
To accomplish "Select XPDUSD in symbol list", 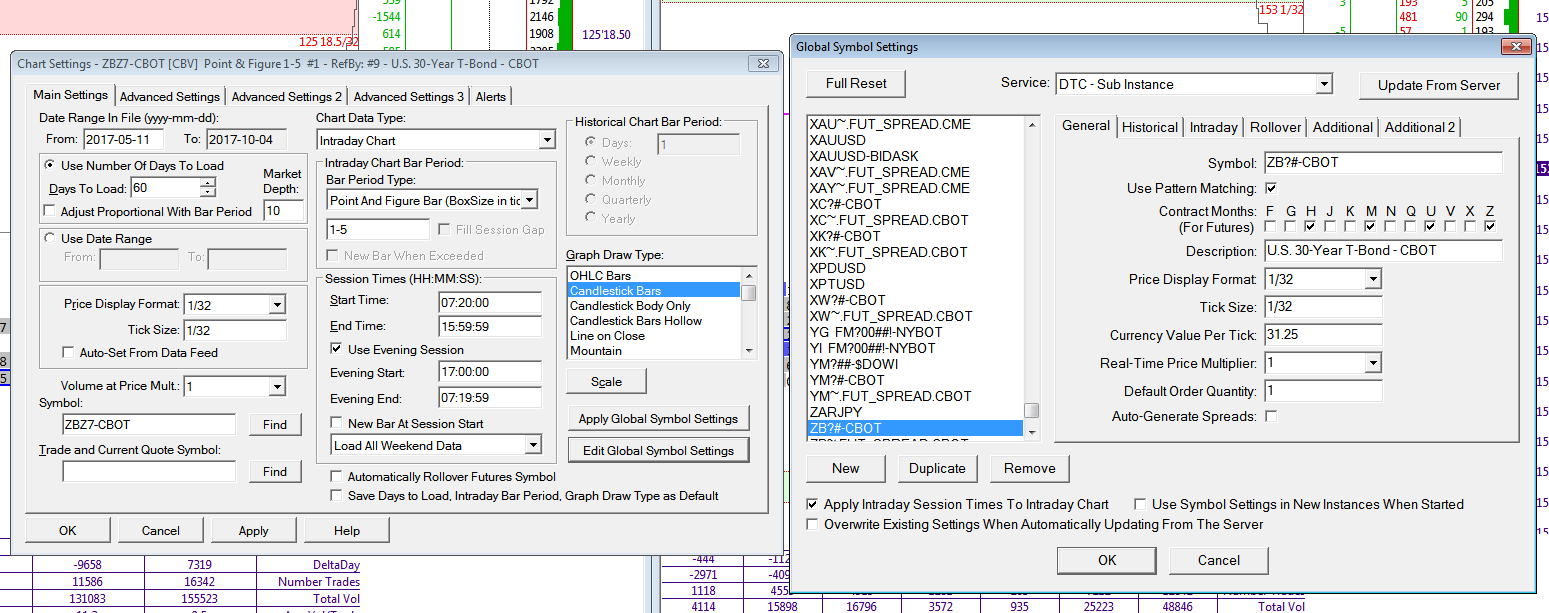I will 915,268.
